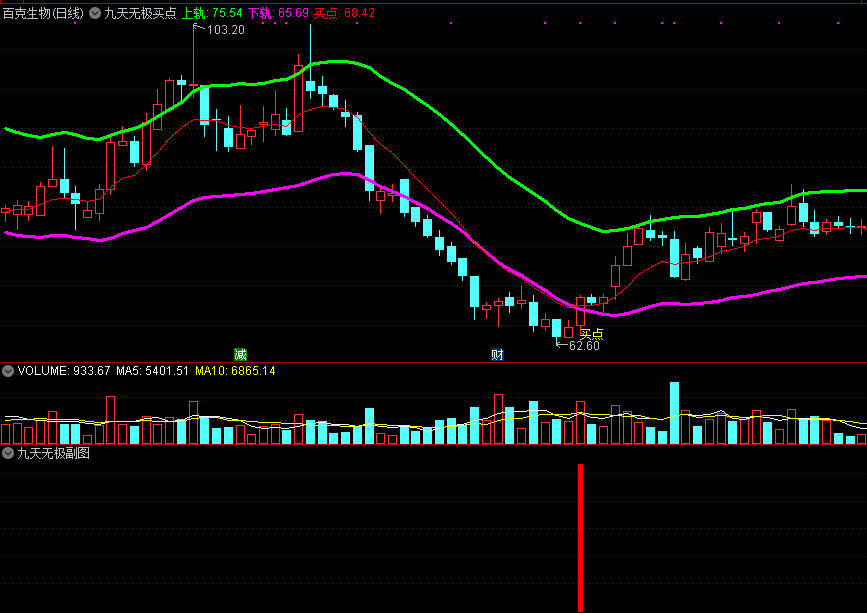Expand the 九天无极买点 indicator dropdown arrow
The width and height of the screenshot is (867, 613).
pyautogui.click(x=95, y=13)
